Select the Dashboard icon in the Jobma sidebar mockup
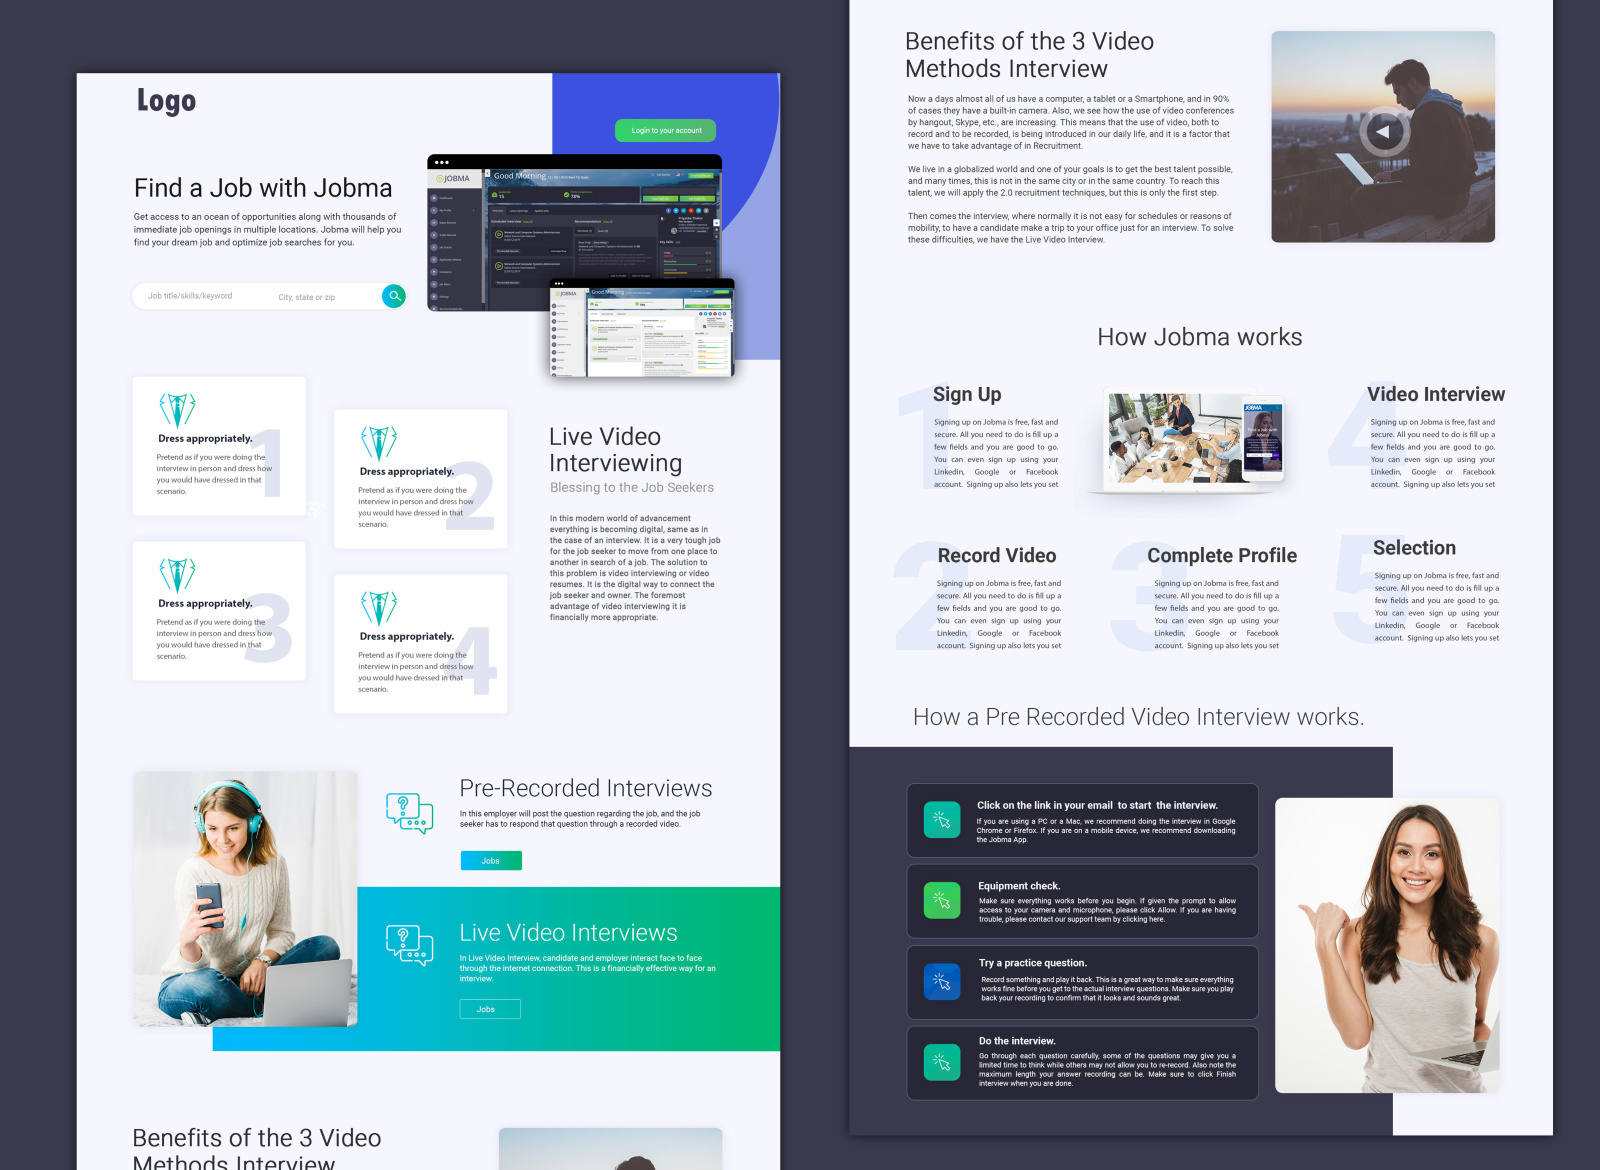The width and height of the screenshot is (1600, 1170). (x=434, y=197)
